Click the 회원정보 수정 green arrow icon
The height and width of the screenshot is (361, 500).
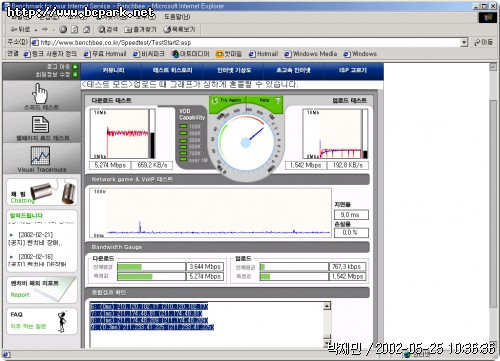75,74
